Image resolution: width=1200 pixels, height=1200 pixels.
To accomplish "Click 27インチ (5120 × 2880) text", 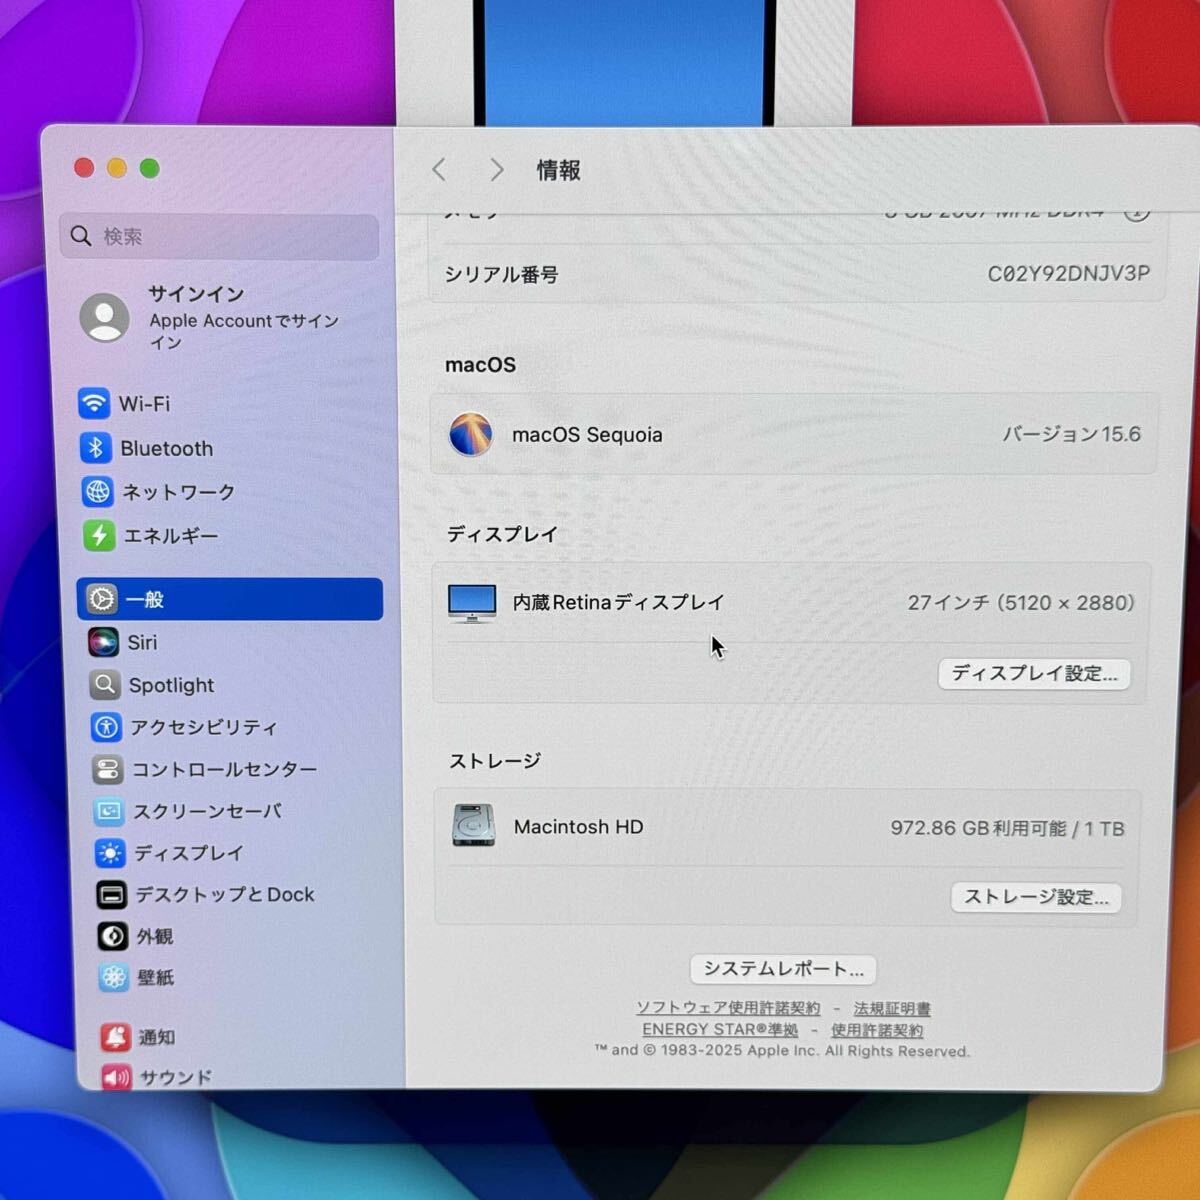I will coord(1021,602).
